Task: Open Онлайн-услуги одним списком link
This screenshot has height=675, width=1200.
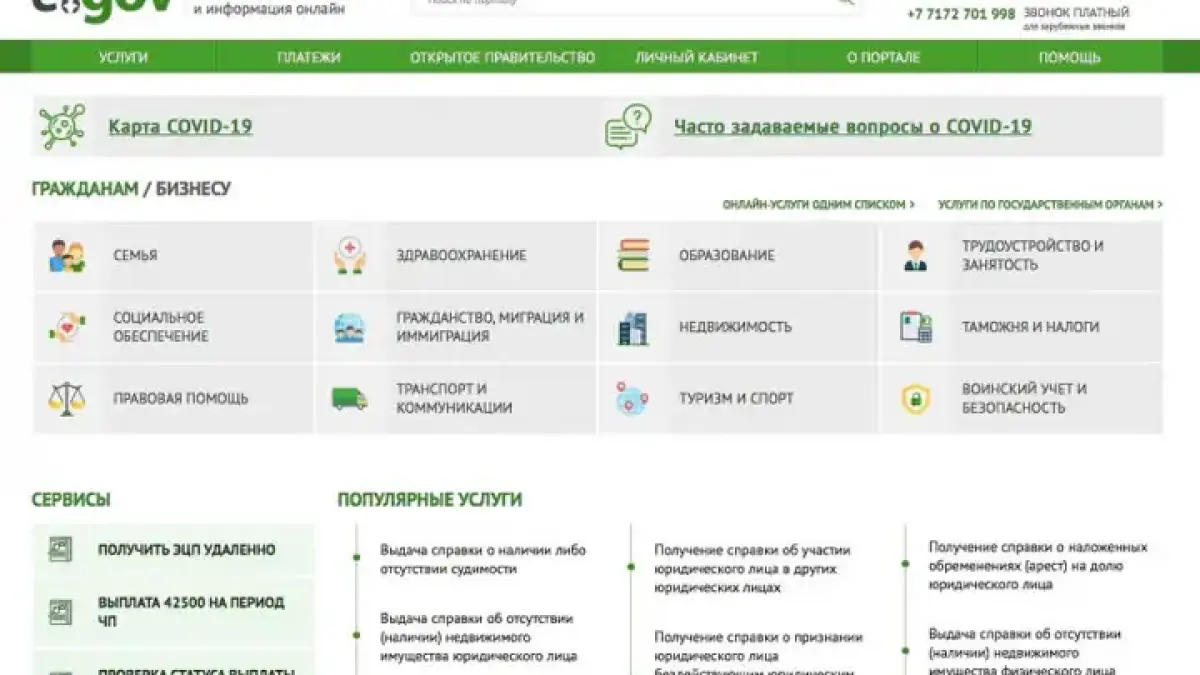Action: tap(819, 204)
